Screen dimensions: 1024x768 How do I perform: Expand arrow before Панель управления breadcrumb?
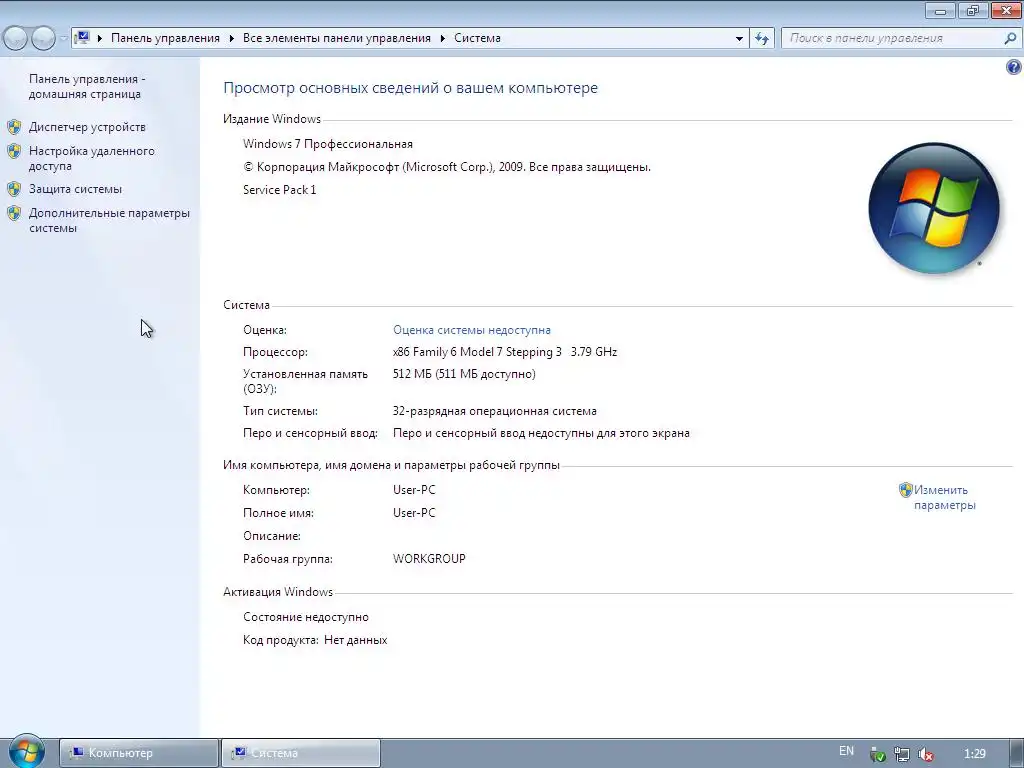(100, 39)
